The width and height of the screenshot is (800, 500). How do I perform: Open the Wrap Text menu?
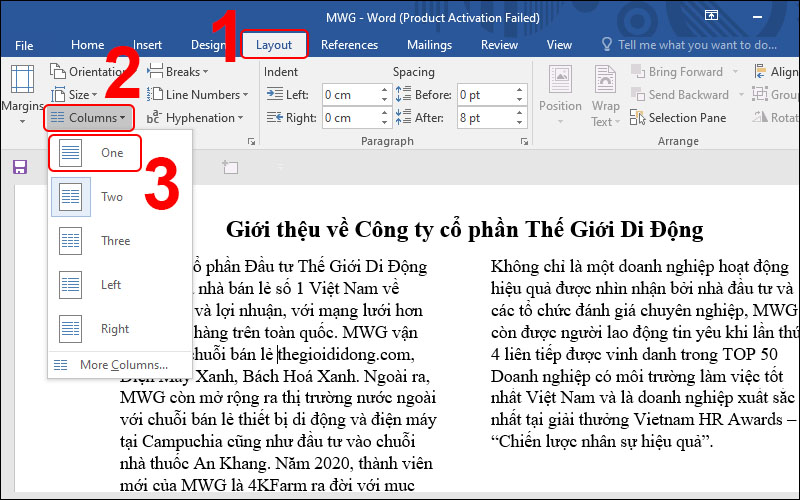pyautogui.click(x=606, y=96)
